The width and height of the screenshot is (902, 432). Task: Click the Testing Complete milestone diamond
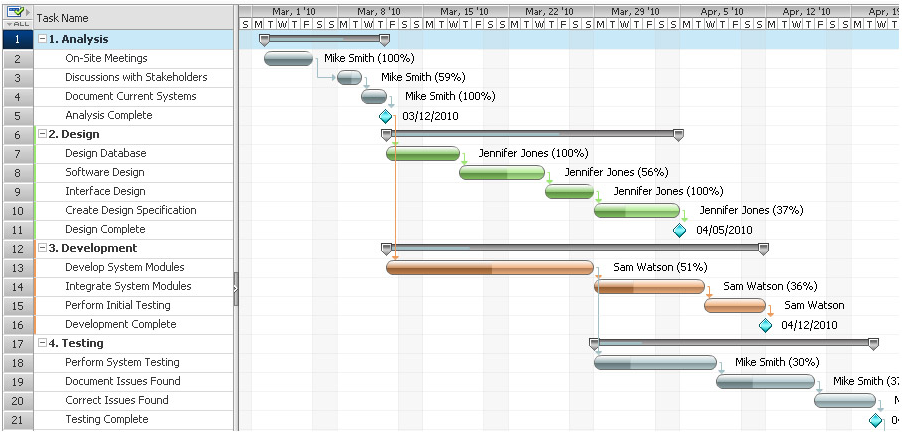click(875, 420)
